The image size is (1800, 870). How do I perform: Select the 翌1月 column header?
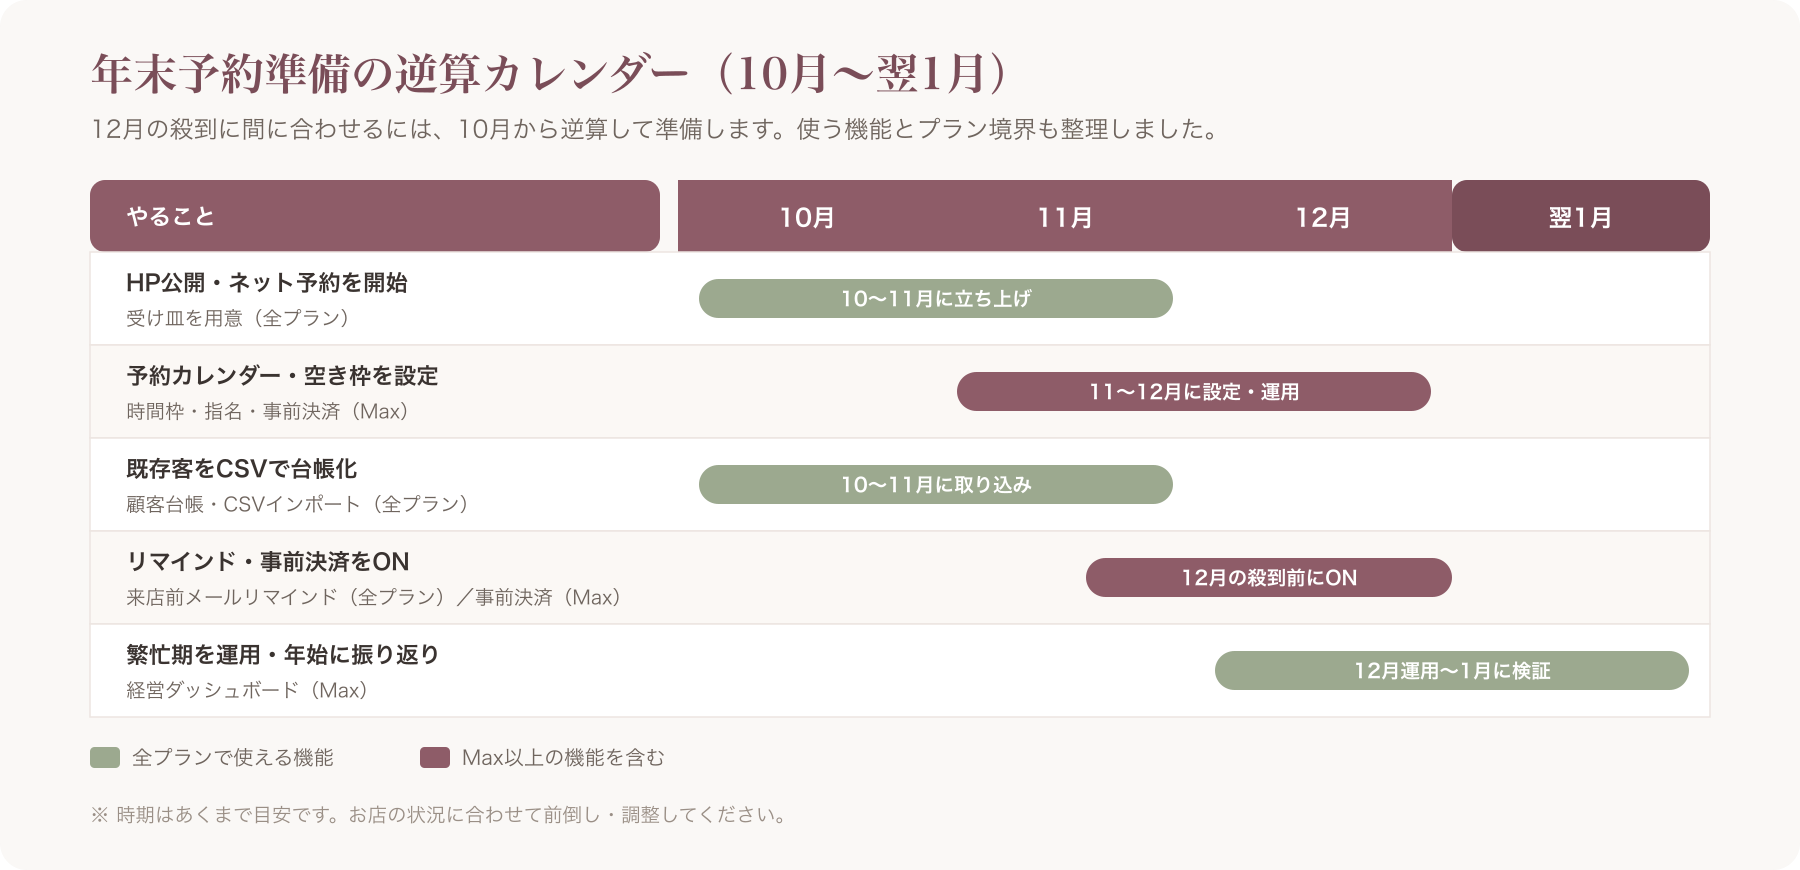click(1581, 216)
